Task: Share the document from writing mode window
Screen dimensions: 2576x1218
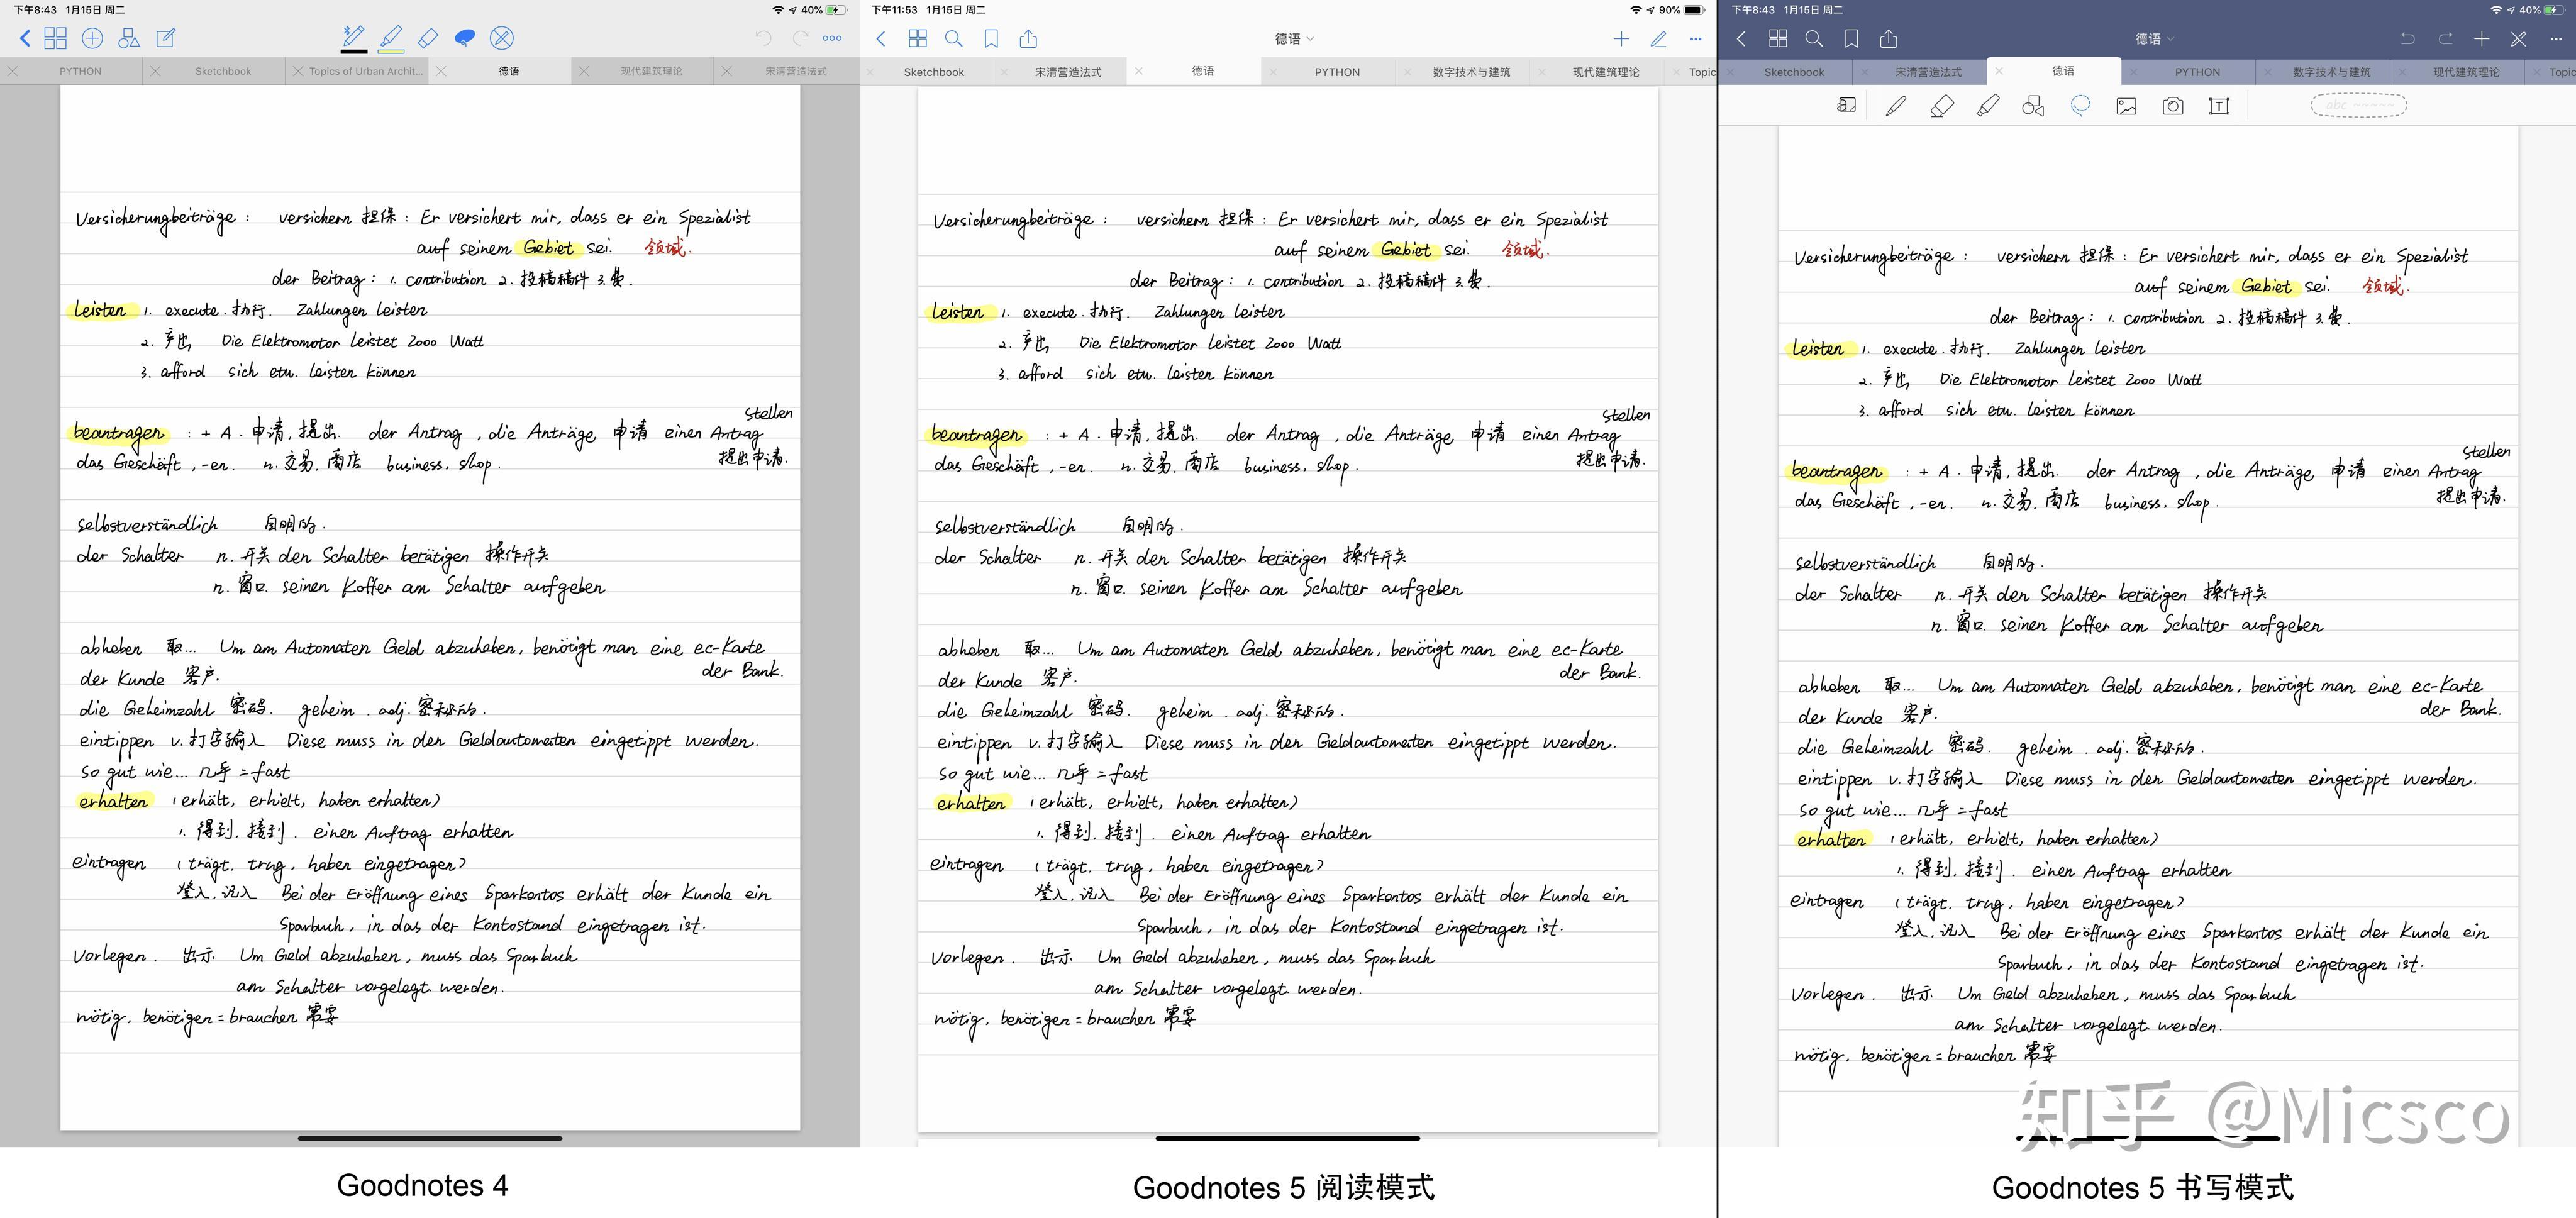Action: coord(1888,39)
